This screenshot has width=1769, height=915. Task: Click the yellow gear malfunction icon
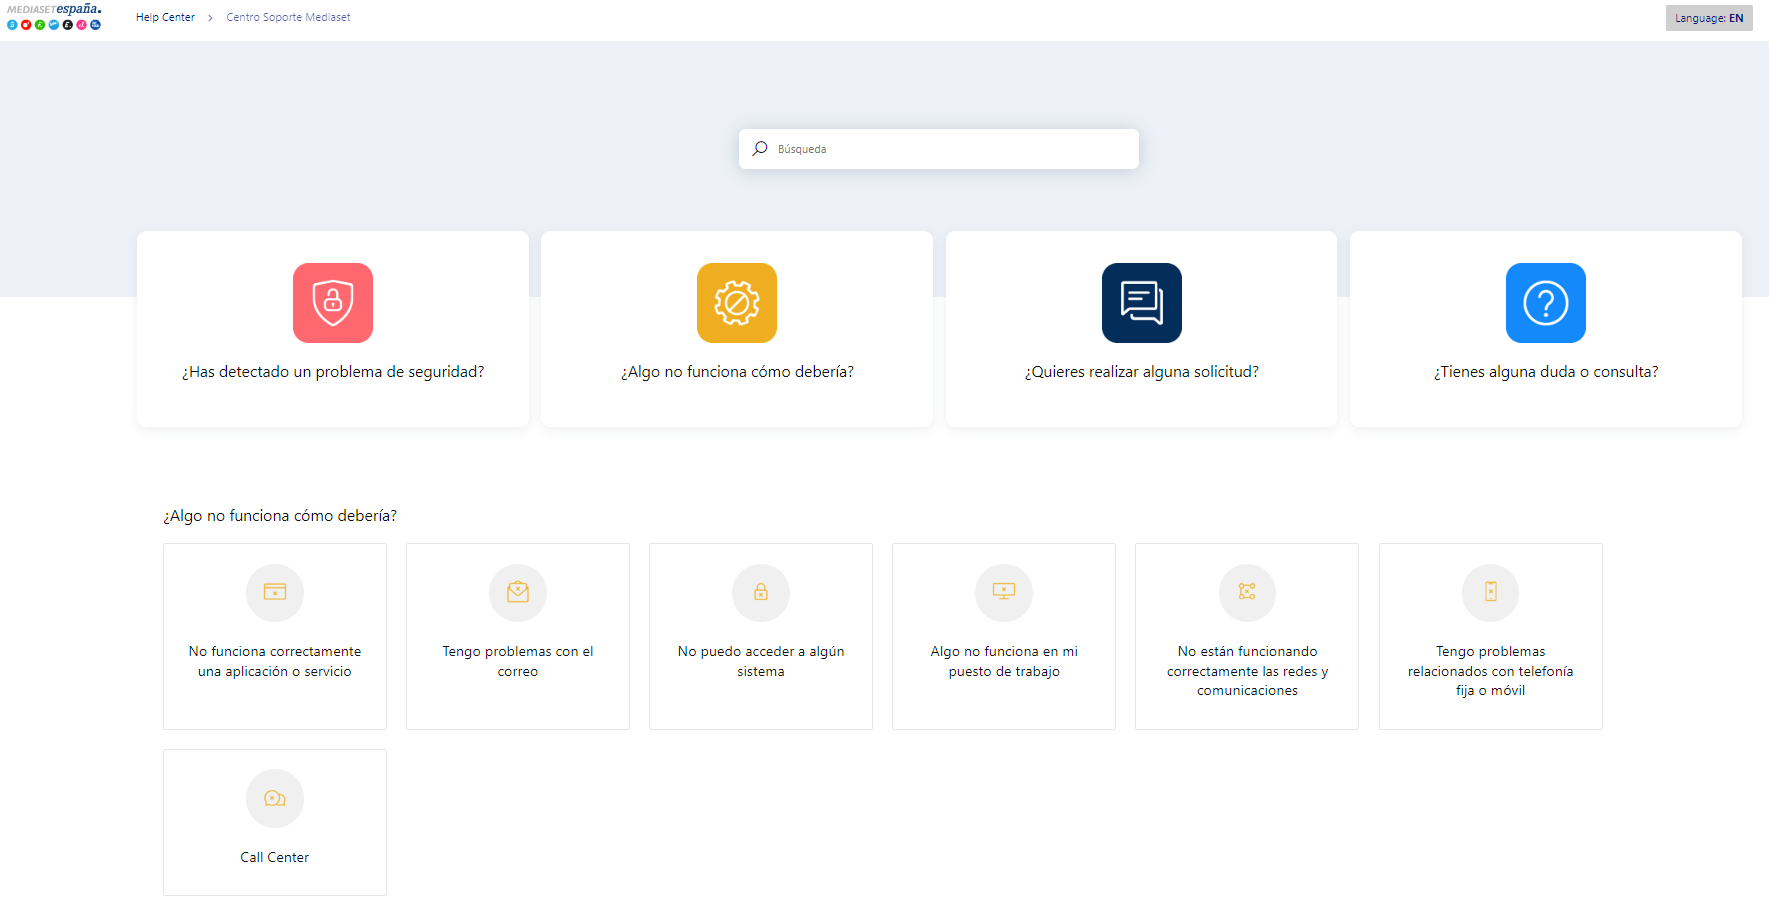coord(736,303)
